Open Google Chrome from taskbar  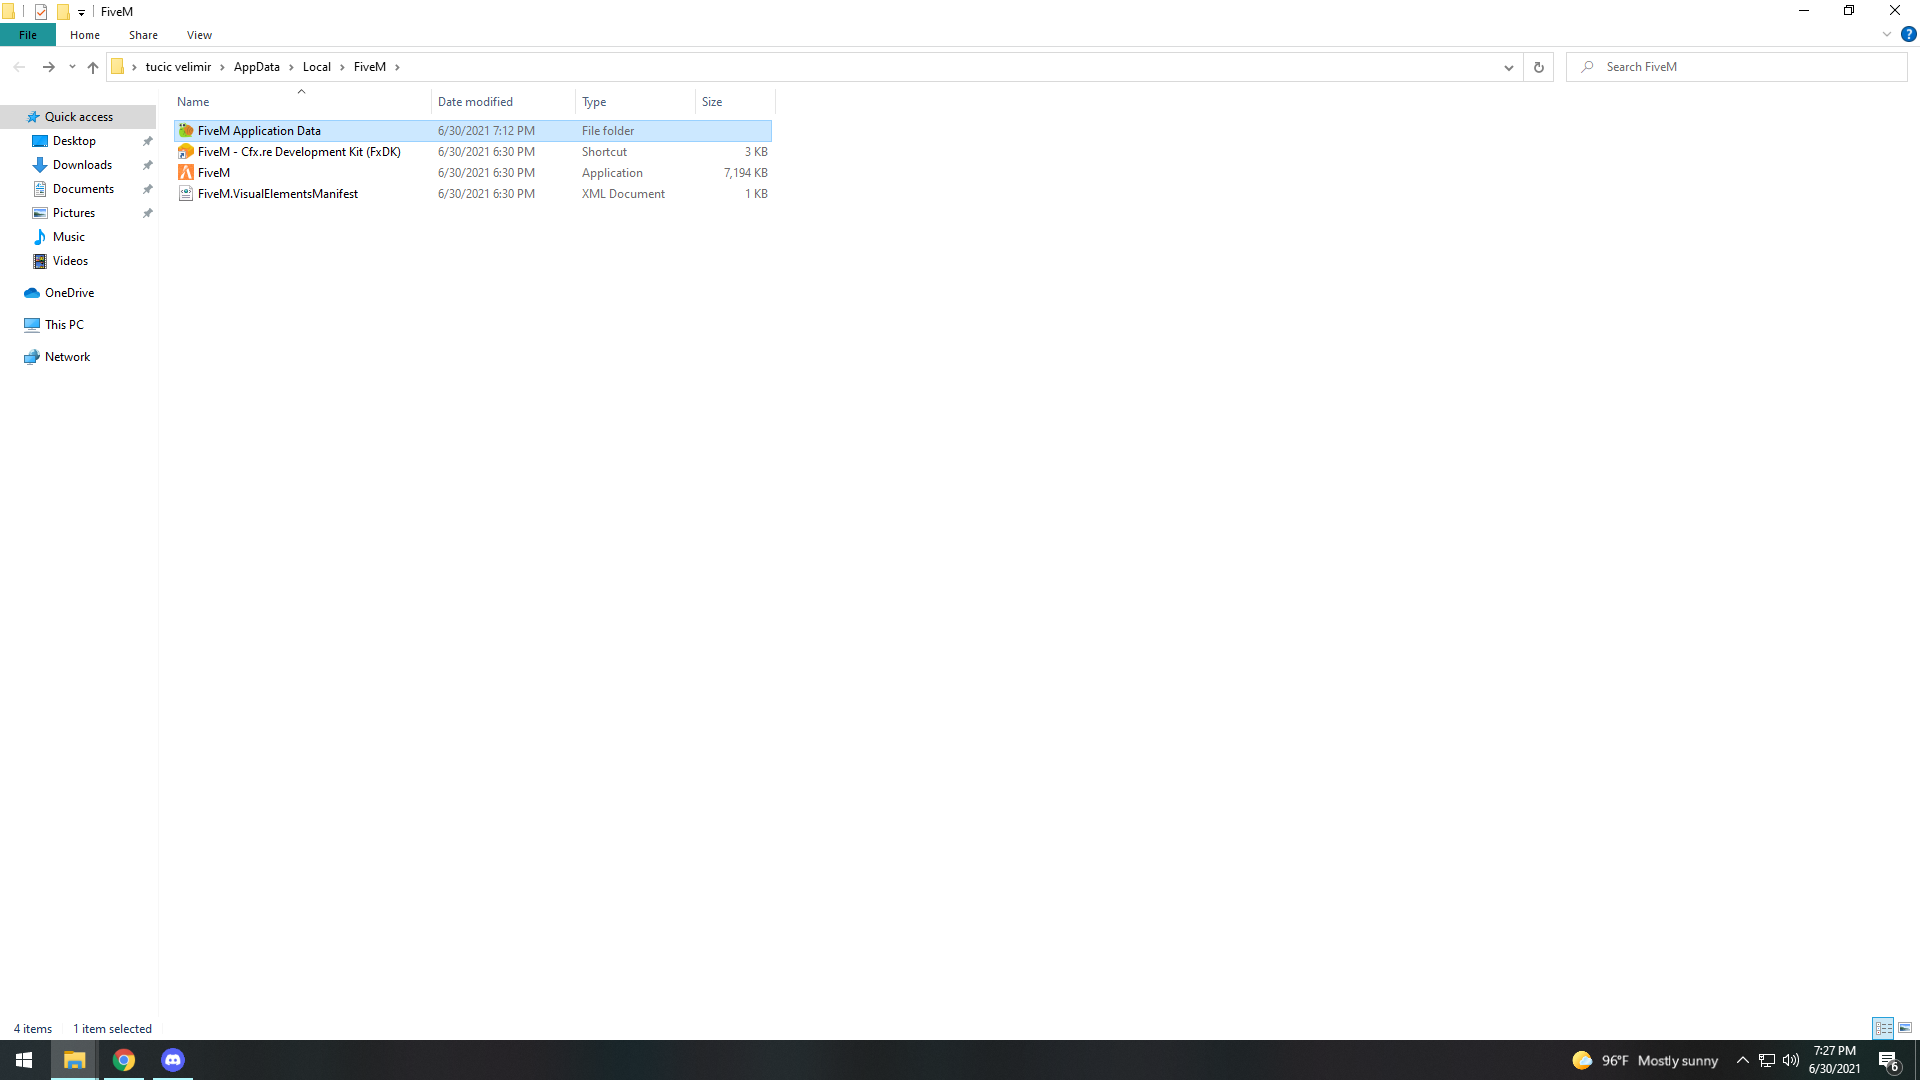click(x=124, y=1060)
